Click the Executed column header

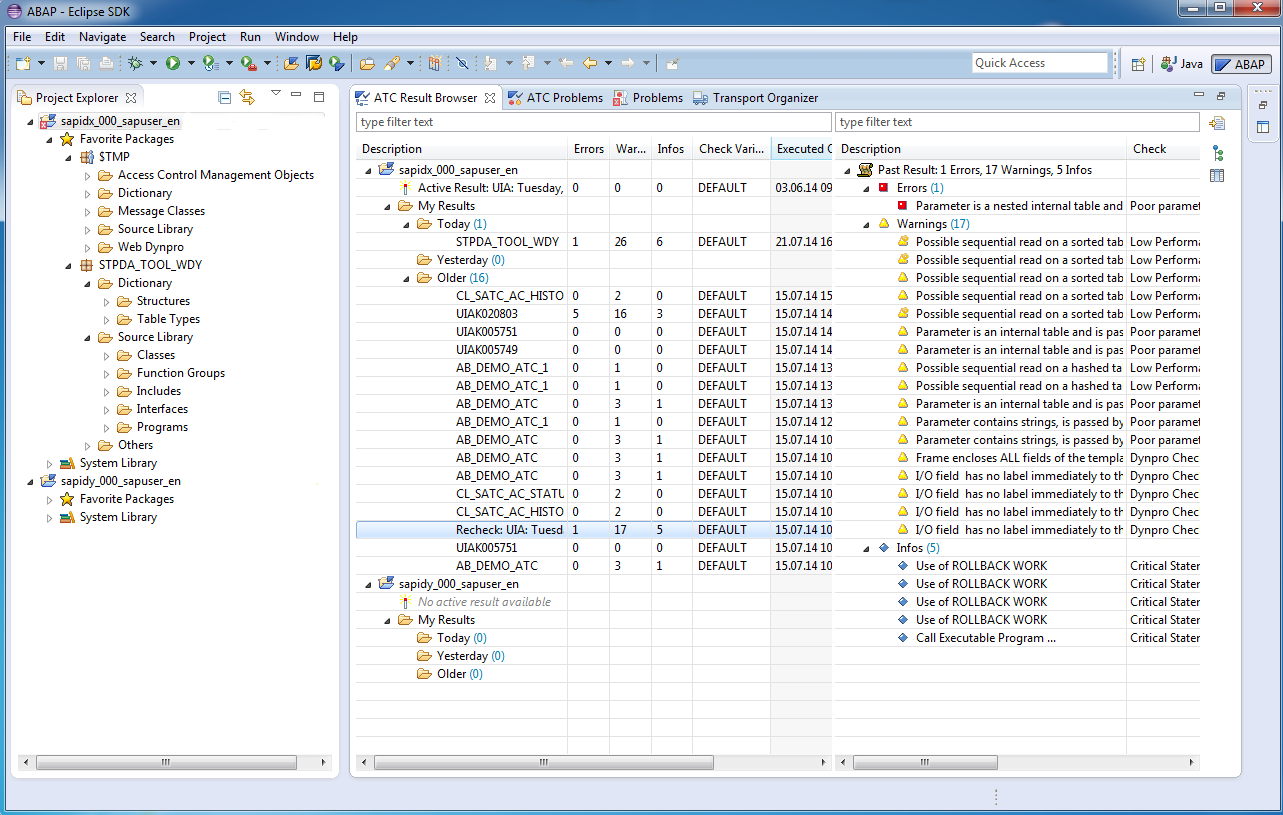pyautogui.click(x=801, y=149)
